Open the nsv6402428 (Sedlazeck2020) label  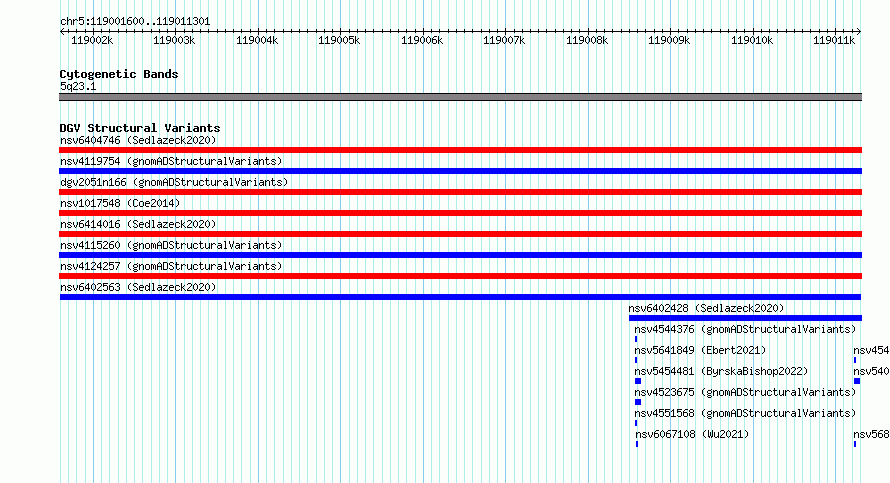(706, 308)
